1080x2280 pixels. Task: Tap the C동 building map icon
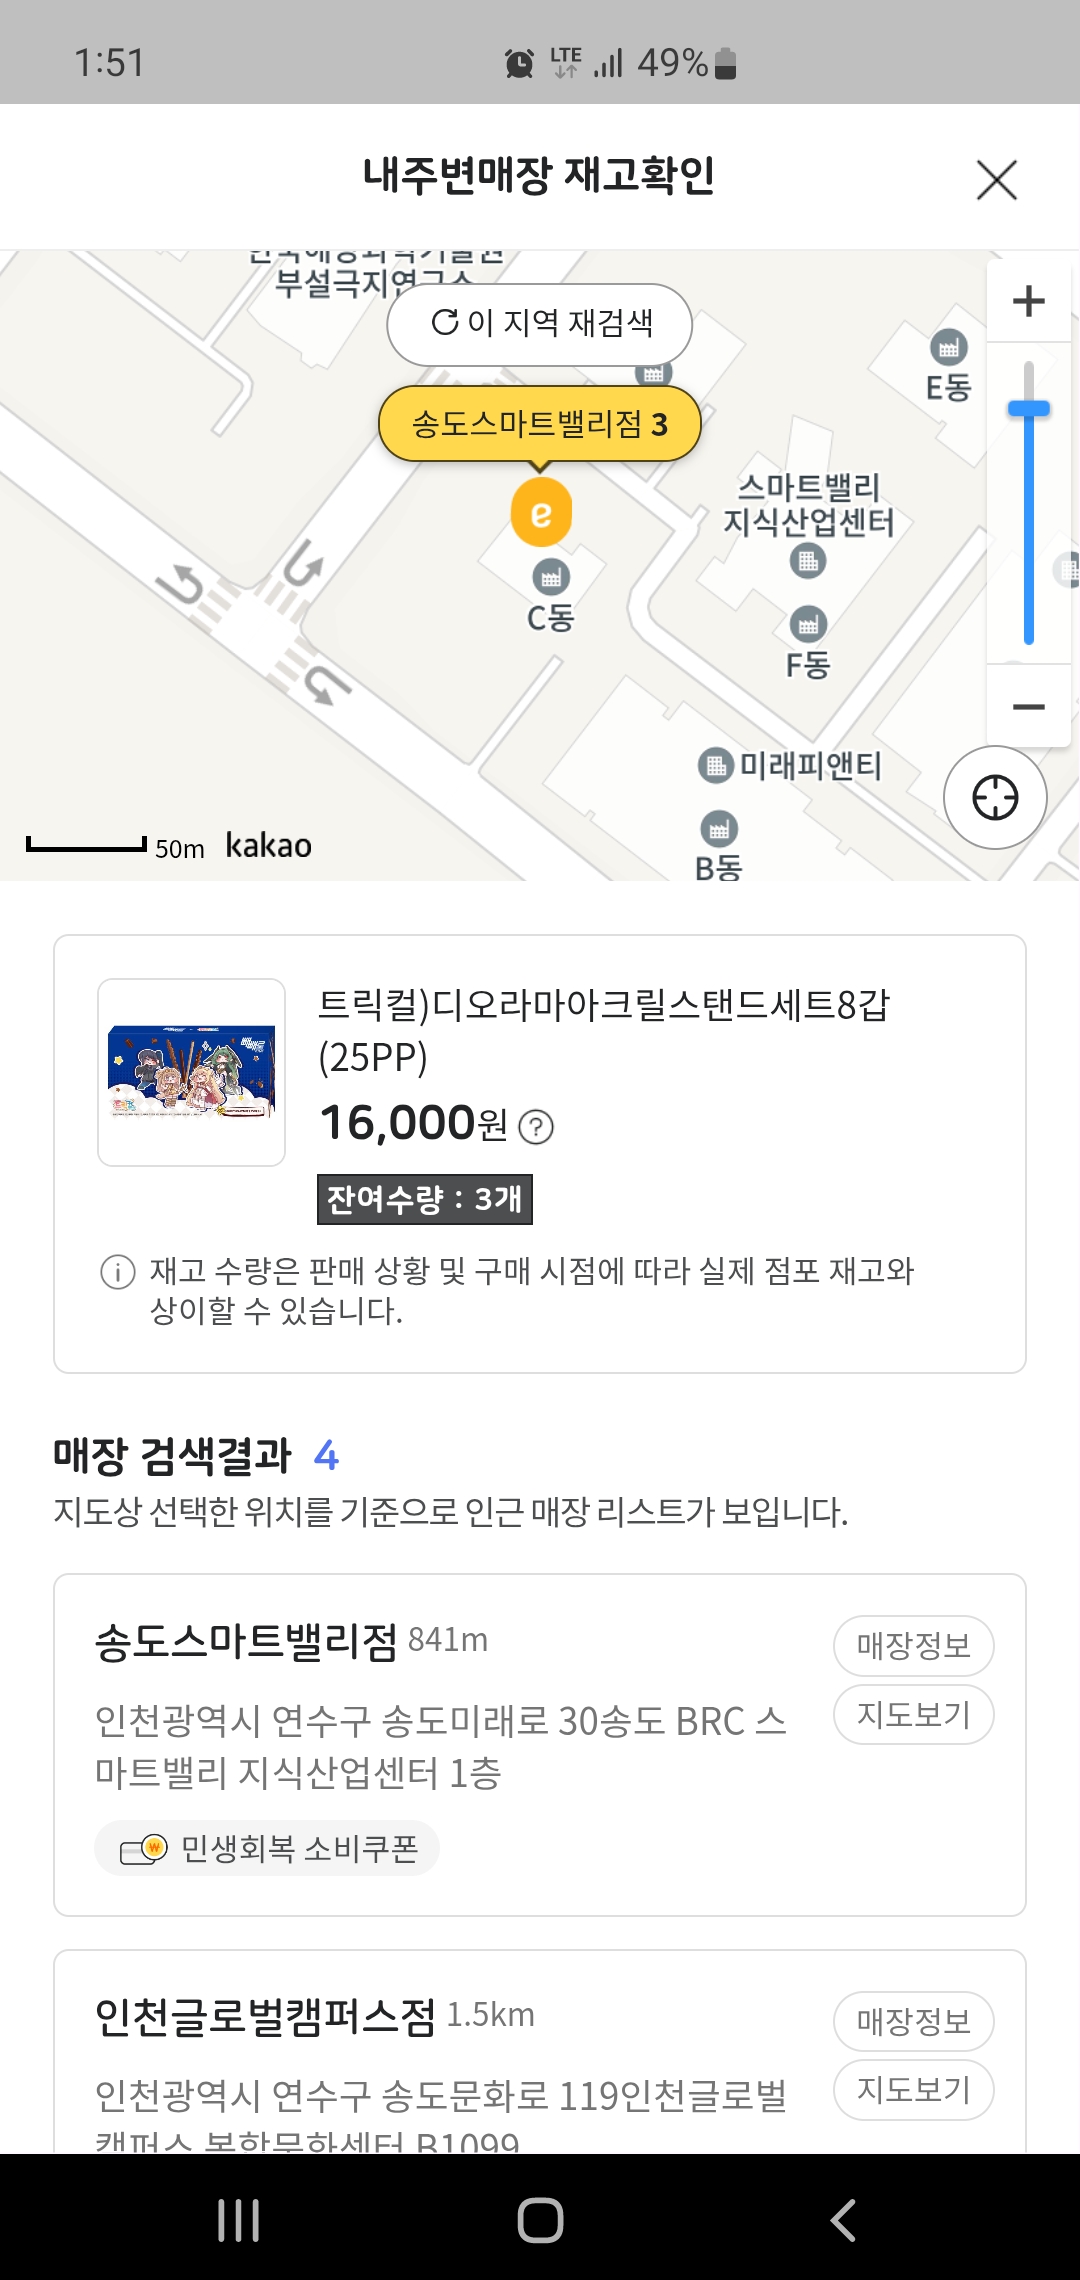(550, 577)
